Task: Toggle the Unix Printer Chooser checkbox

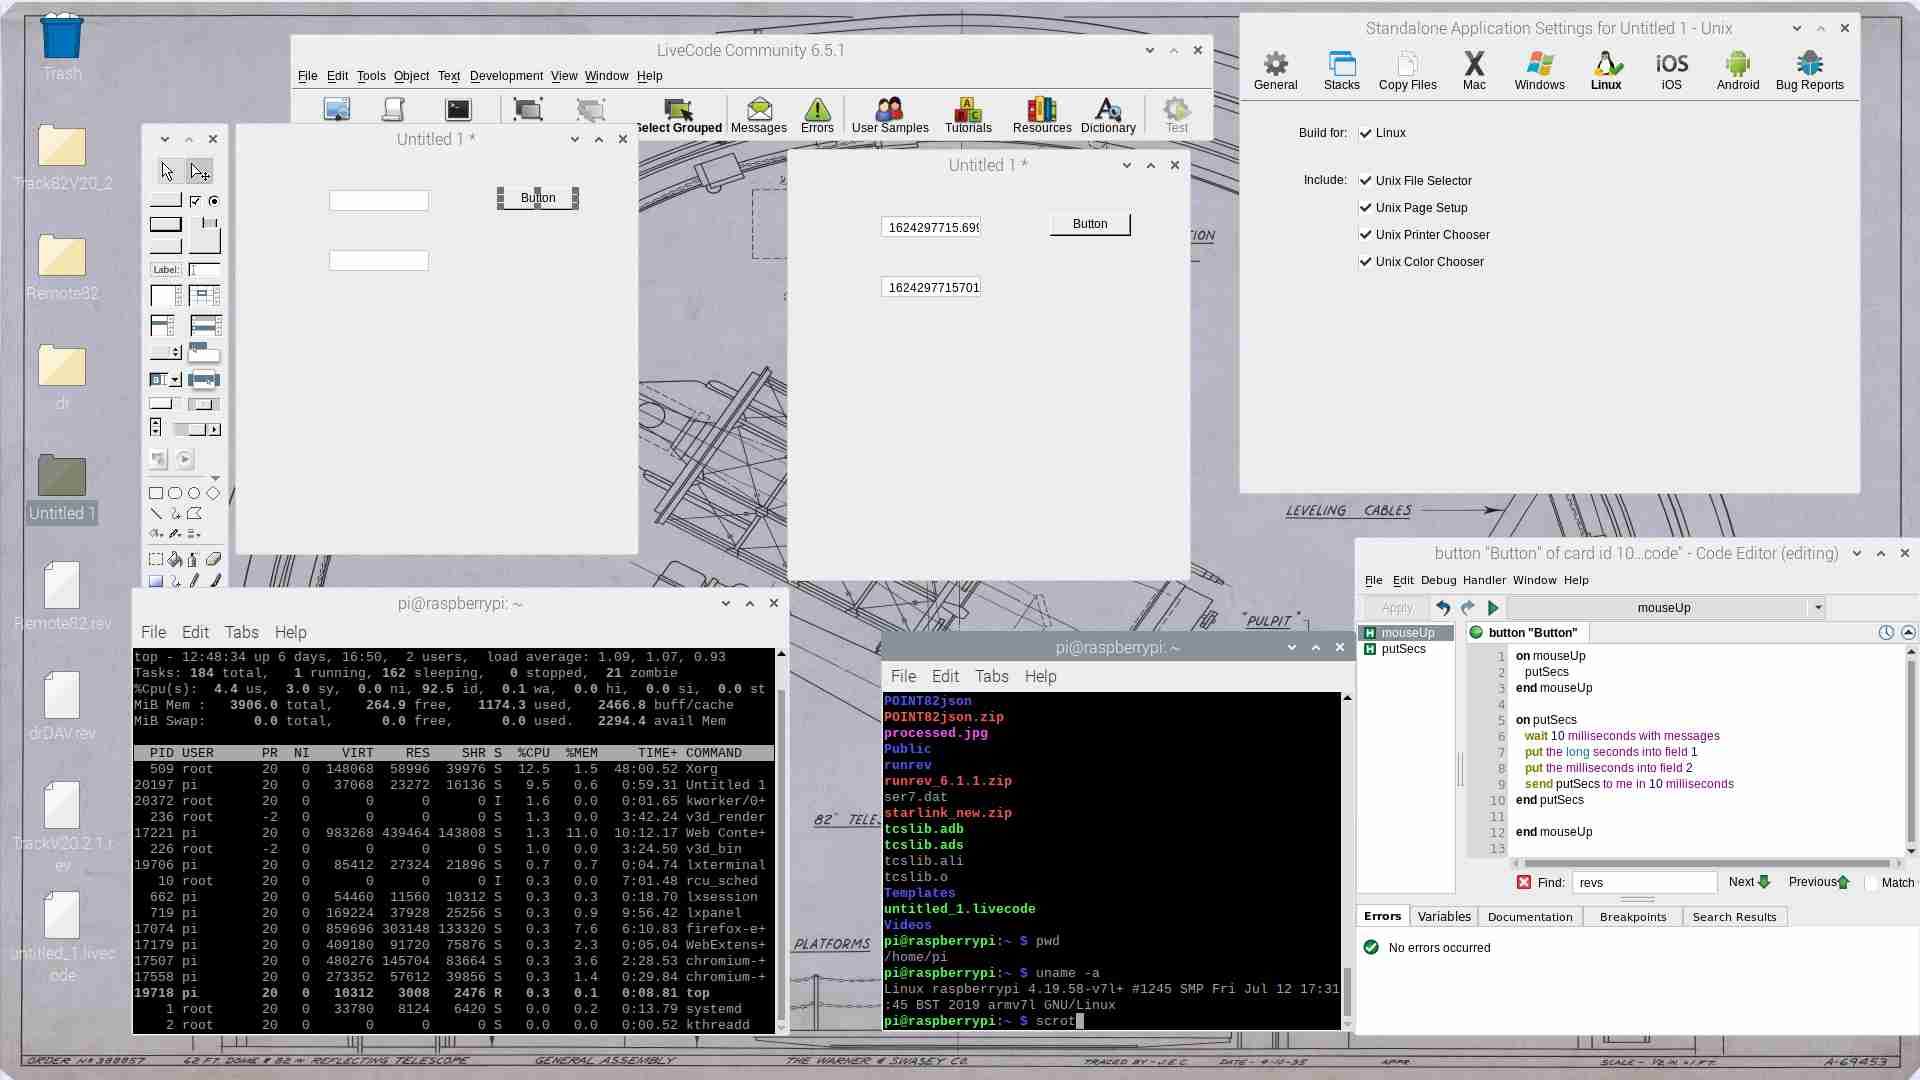Action: (1365, 235)
